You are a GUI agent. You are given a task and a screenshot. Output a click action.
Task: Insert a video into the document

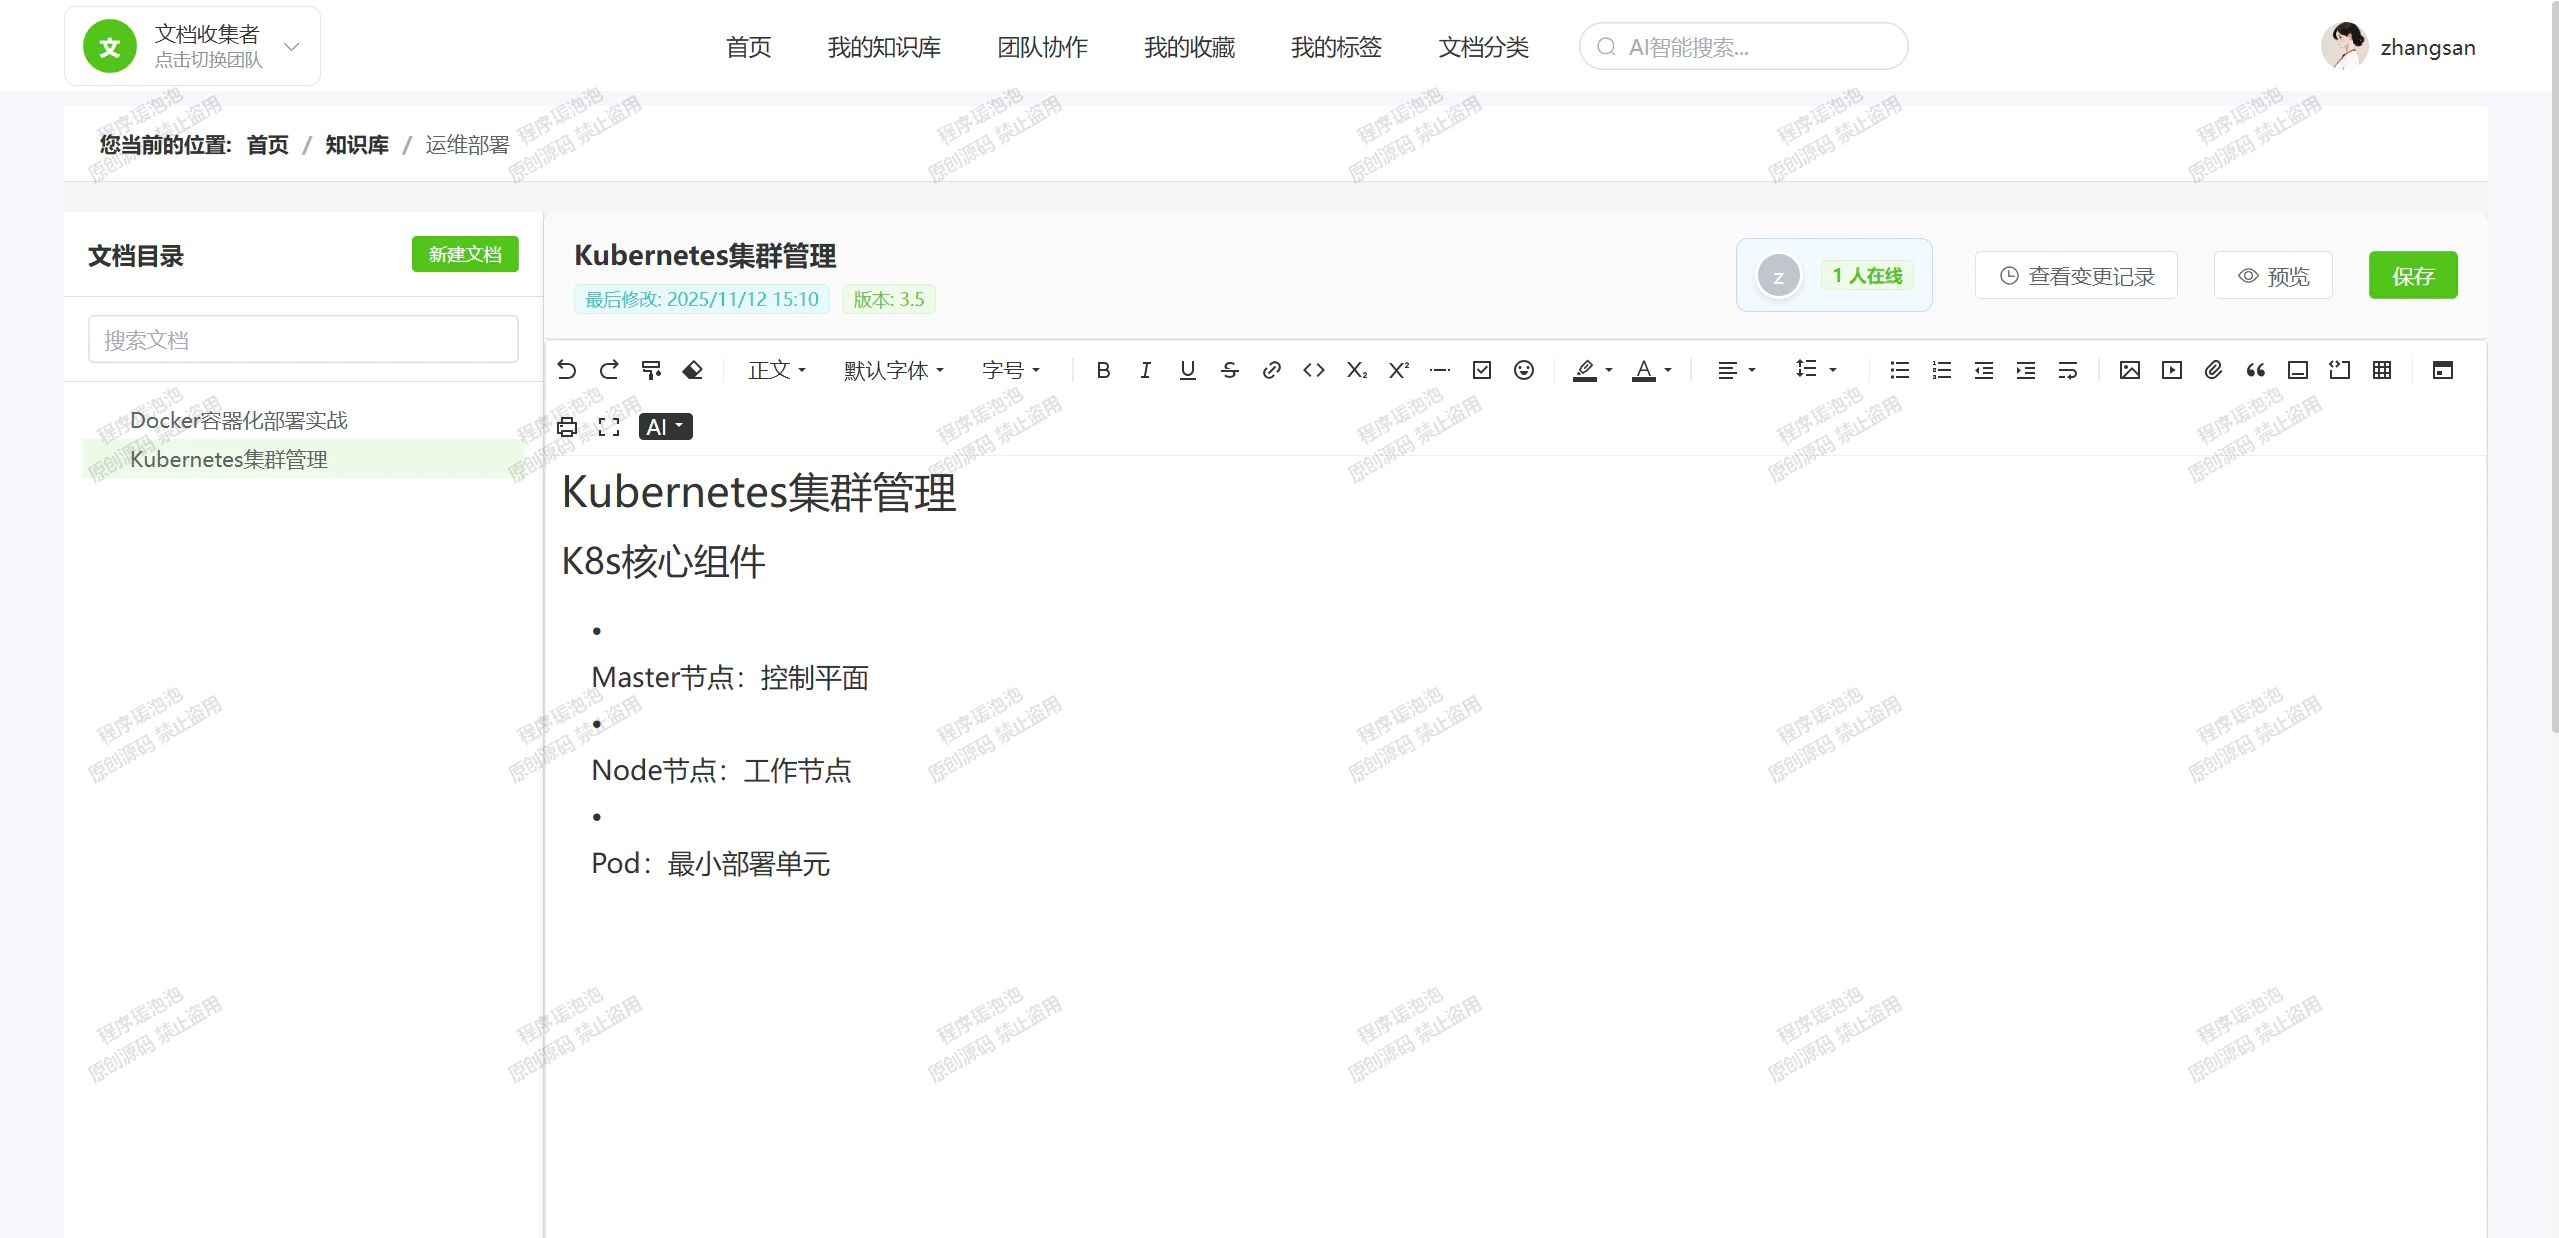point(2172,370)
